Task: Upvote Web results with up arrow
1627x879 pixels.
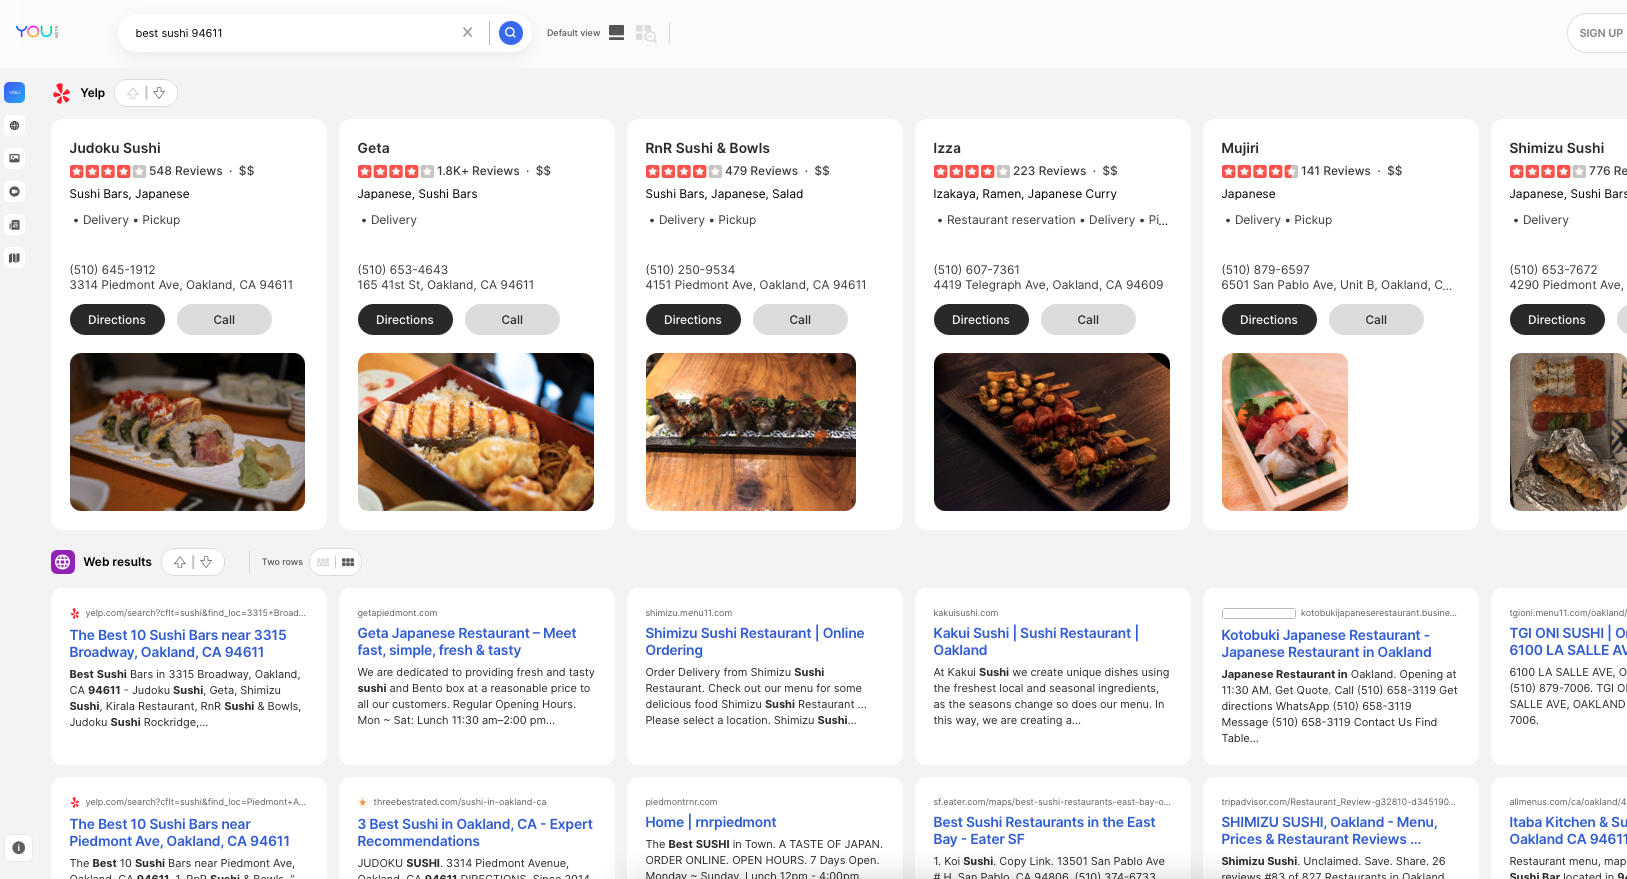Action: click(180, 562)
